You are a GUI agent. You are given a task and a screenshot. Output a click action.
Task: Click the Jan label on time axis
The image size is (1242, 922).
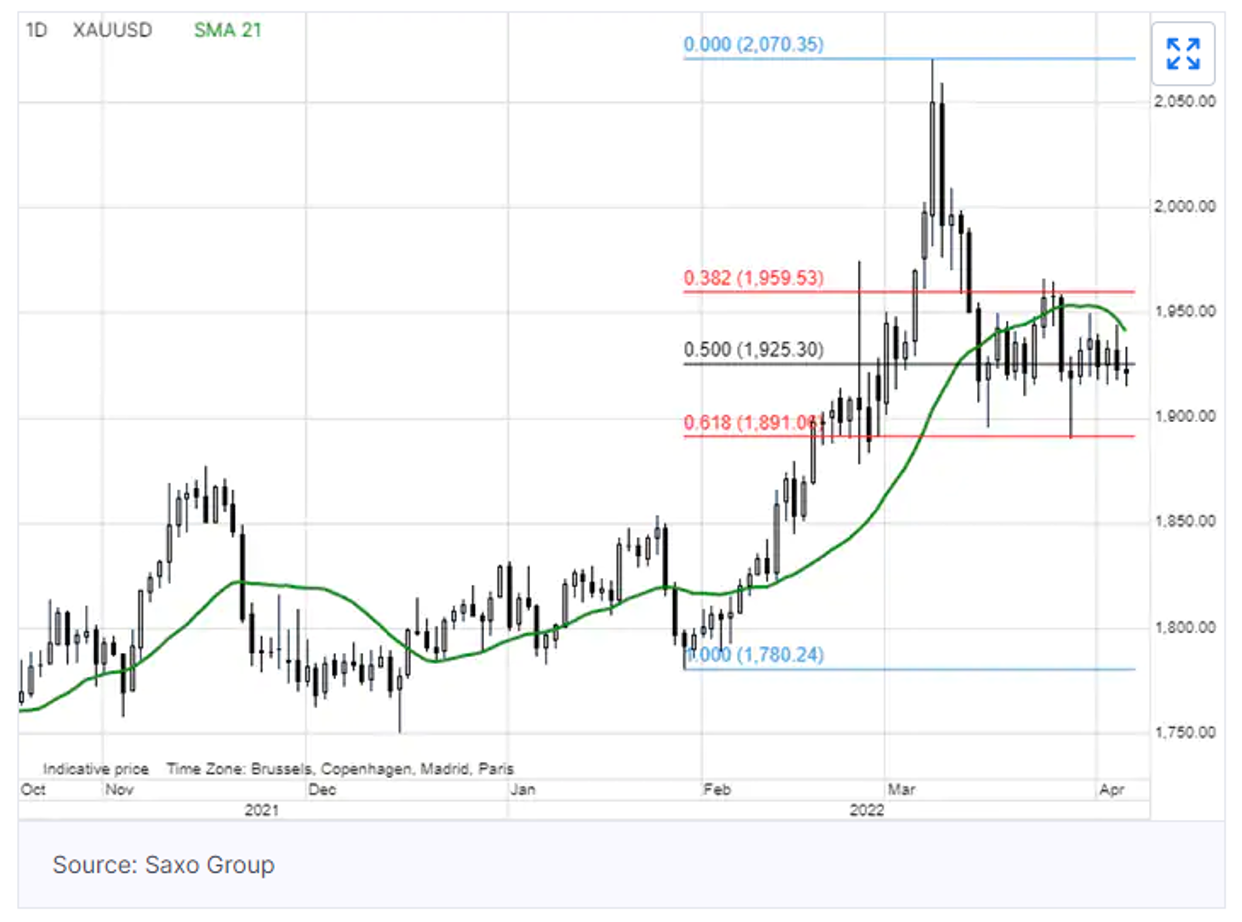[x=523, y=790]
